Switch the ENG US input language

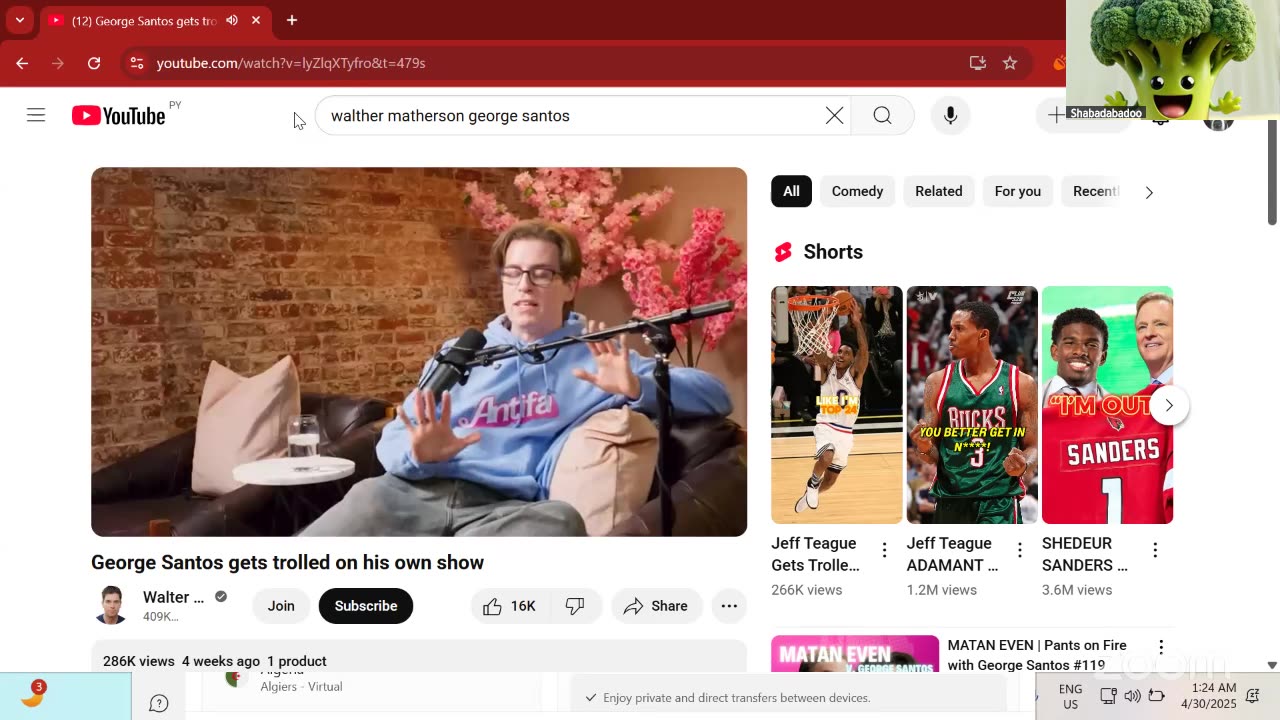(1070, 696)
